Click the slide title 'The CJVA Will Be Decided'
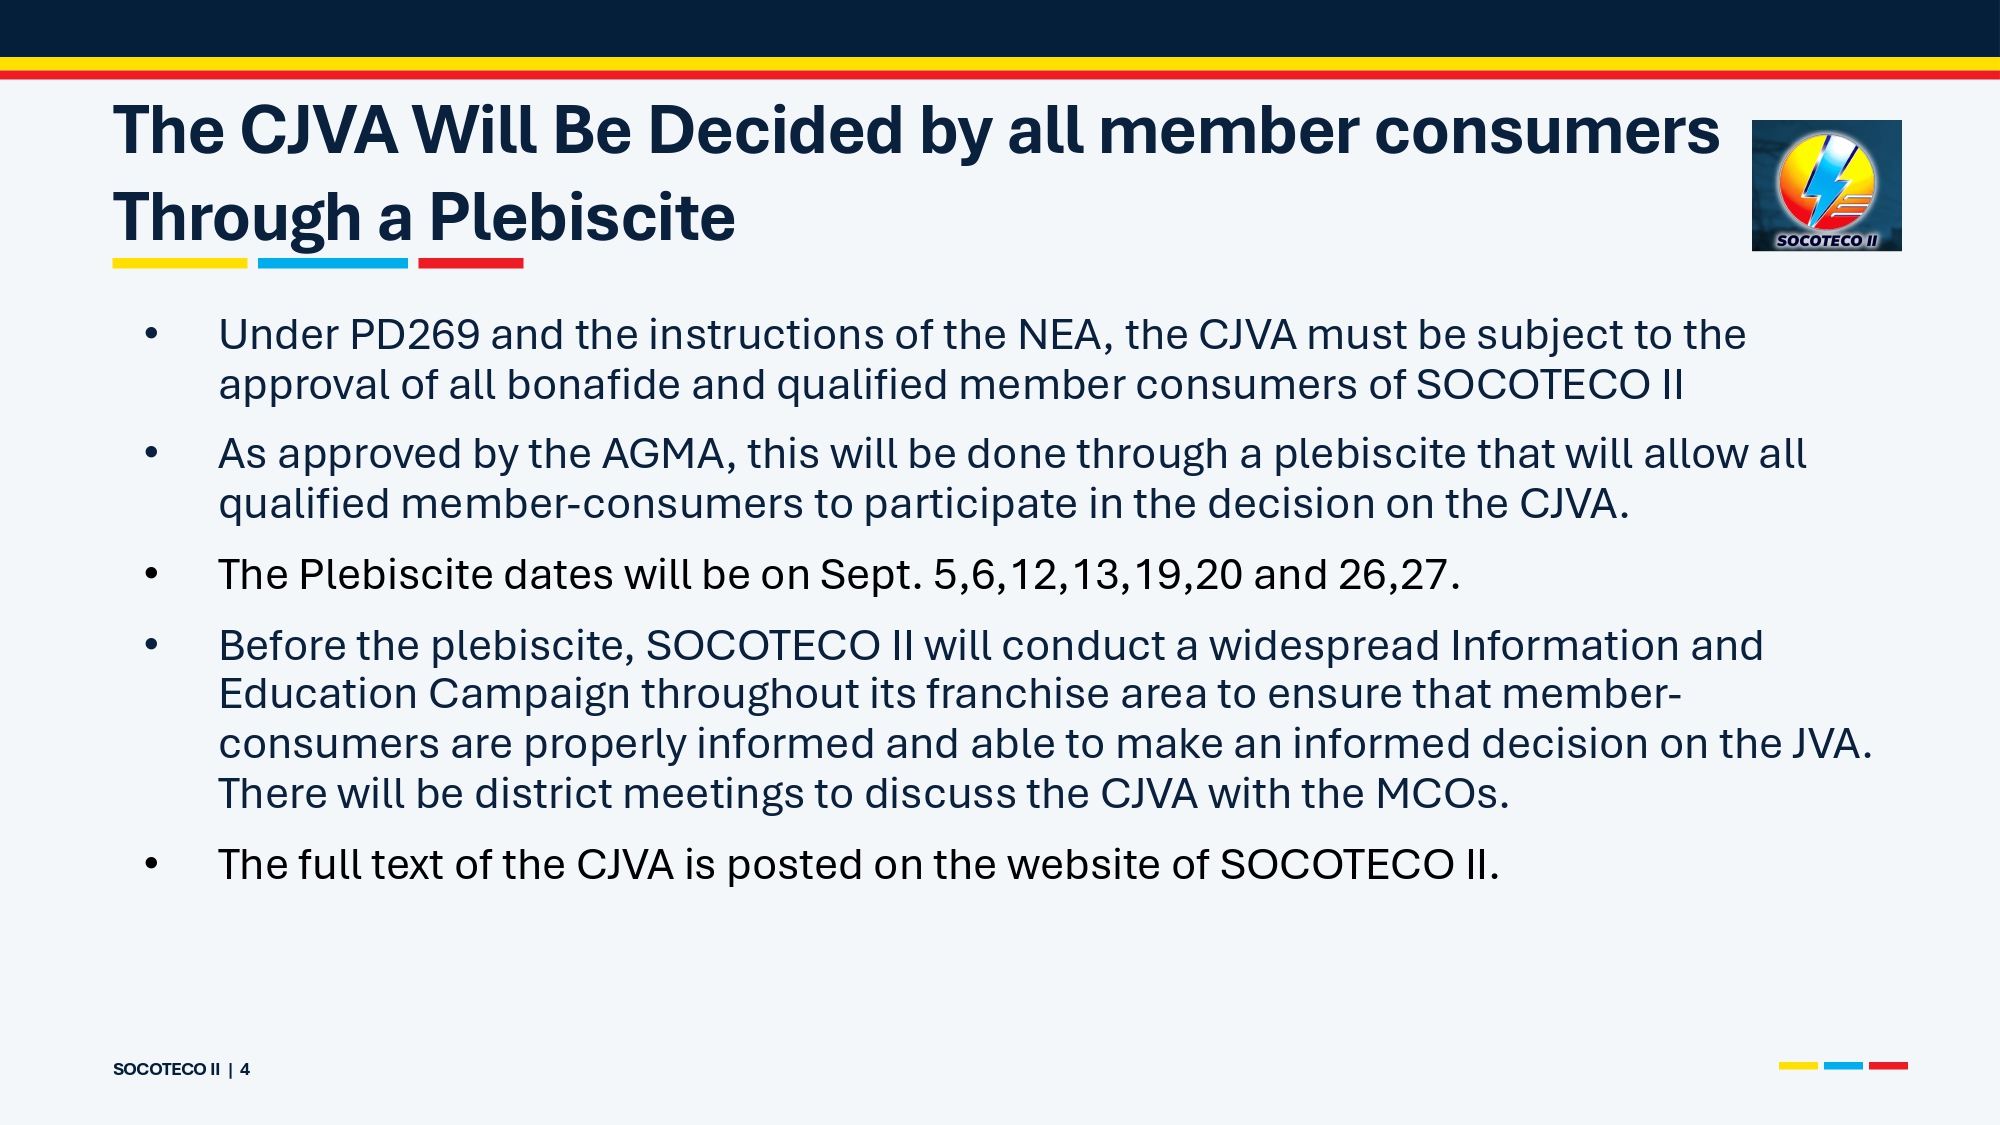Image resolution: width=2000 pixels, height=1125 pixels. [916, 173]
